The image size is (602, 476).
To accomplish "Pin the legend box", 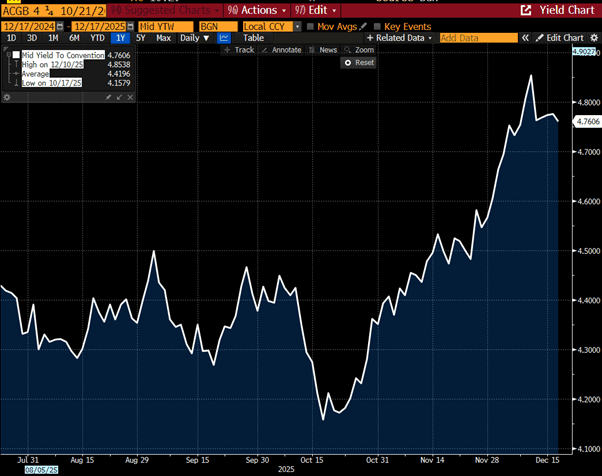I will point(108,98).
